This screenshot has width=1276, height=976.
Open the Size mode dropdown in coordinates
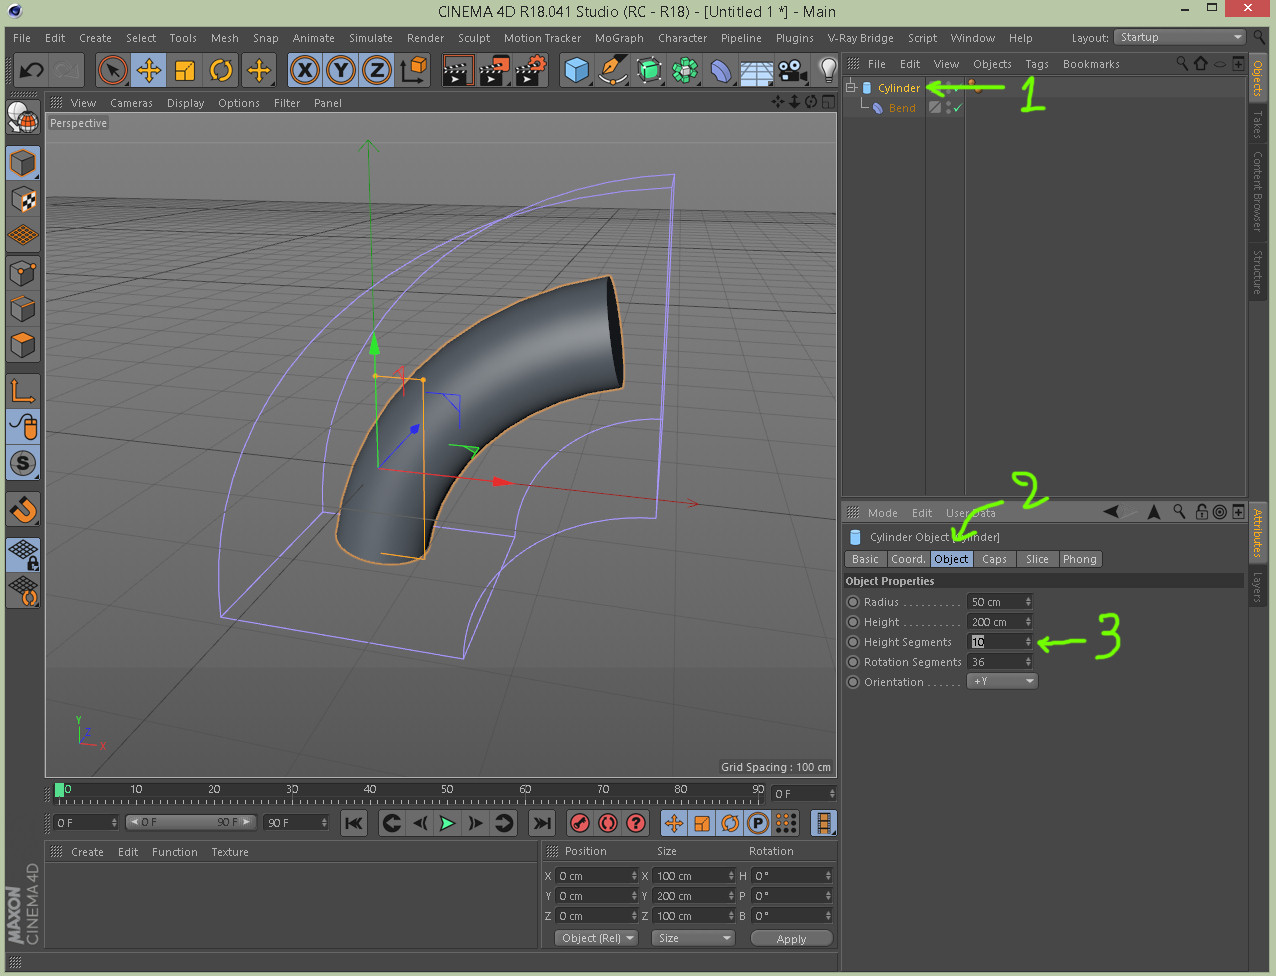pyautogui.click(x=693, y=938)
